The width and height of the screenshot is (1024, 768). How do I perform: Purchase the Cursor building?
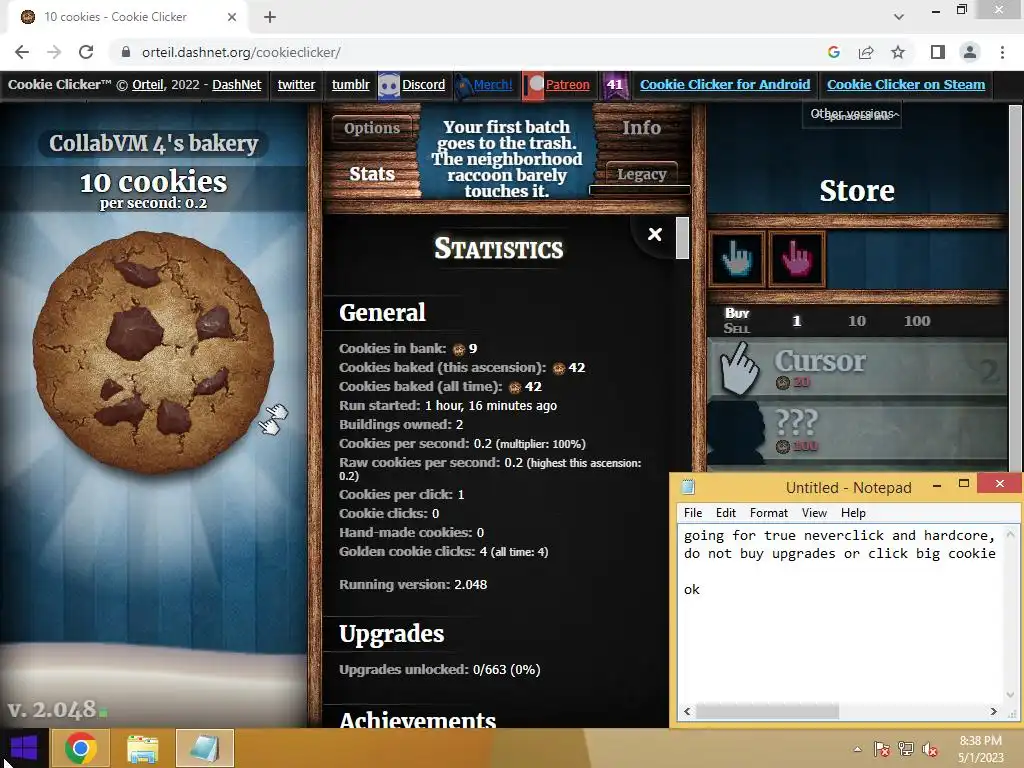click(x=857, y=369)
